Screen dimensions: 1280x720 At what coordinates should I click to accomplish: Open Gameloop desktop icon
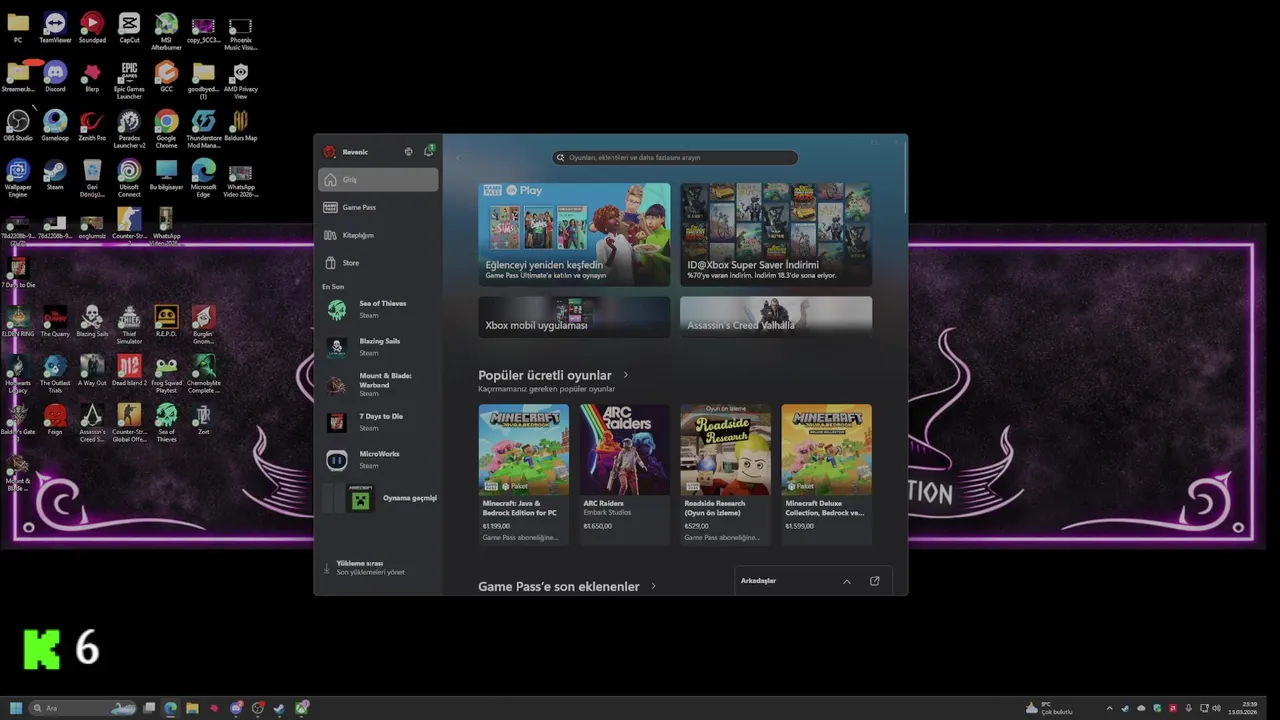pyautogui.click(x=55, y=127)
